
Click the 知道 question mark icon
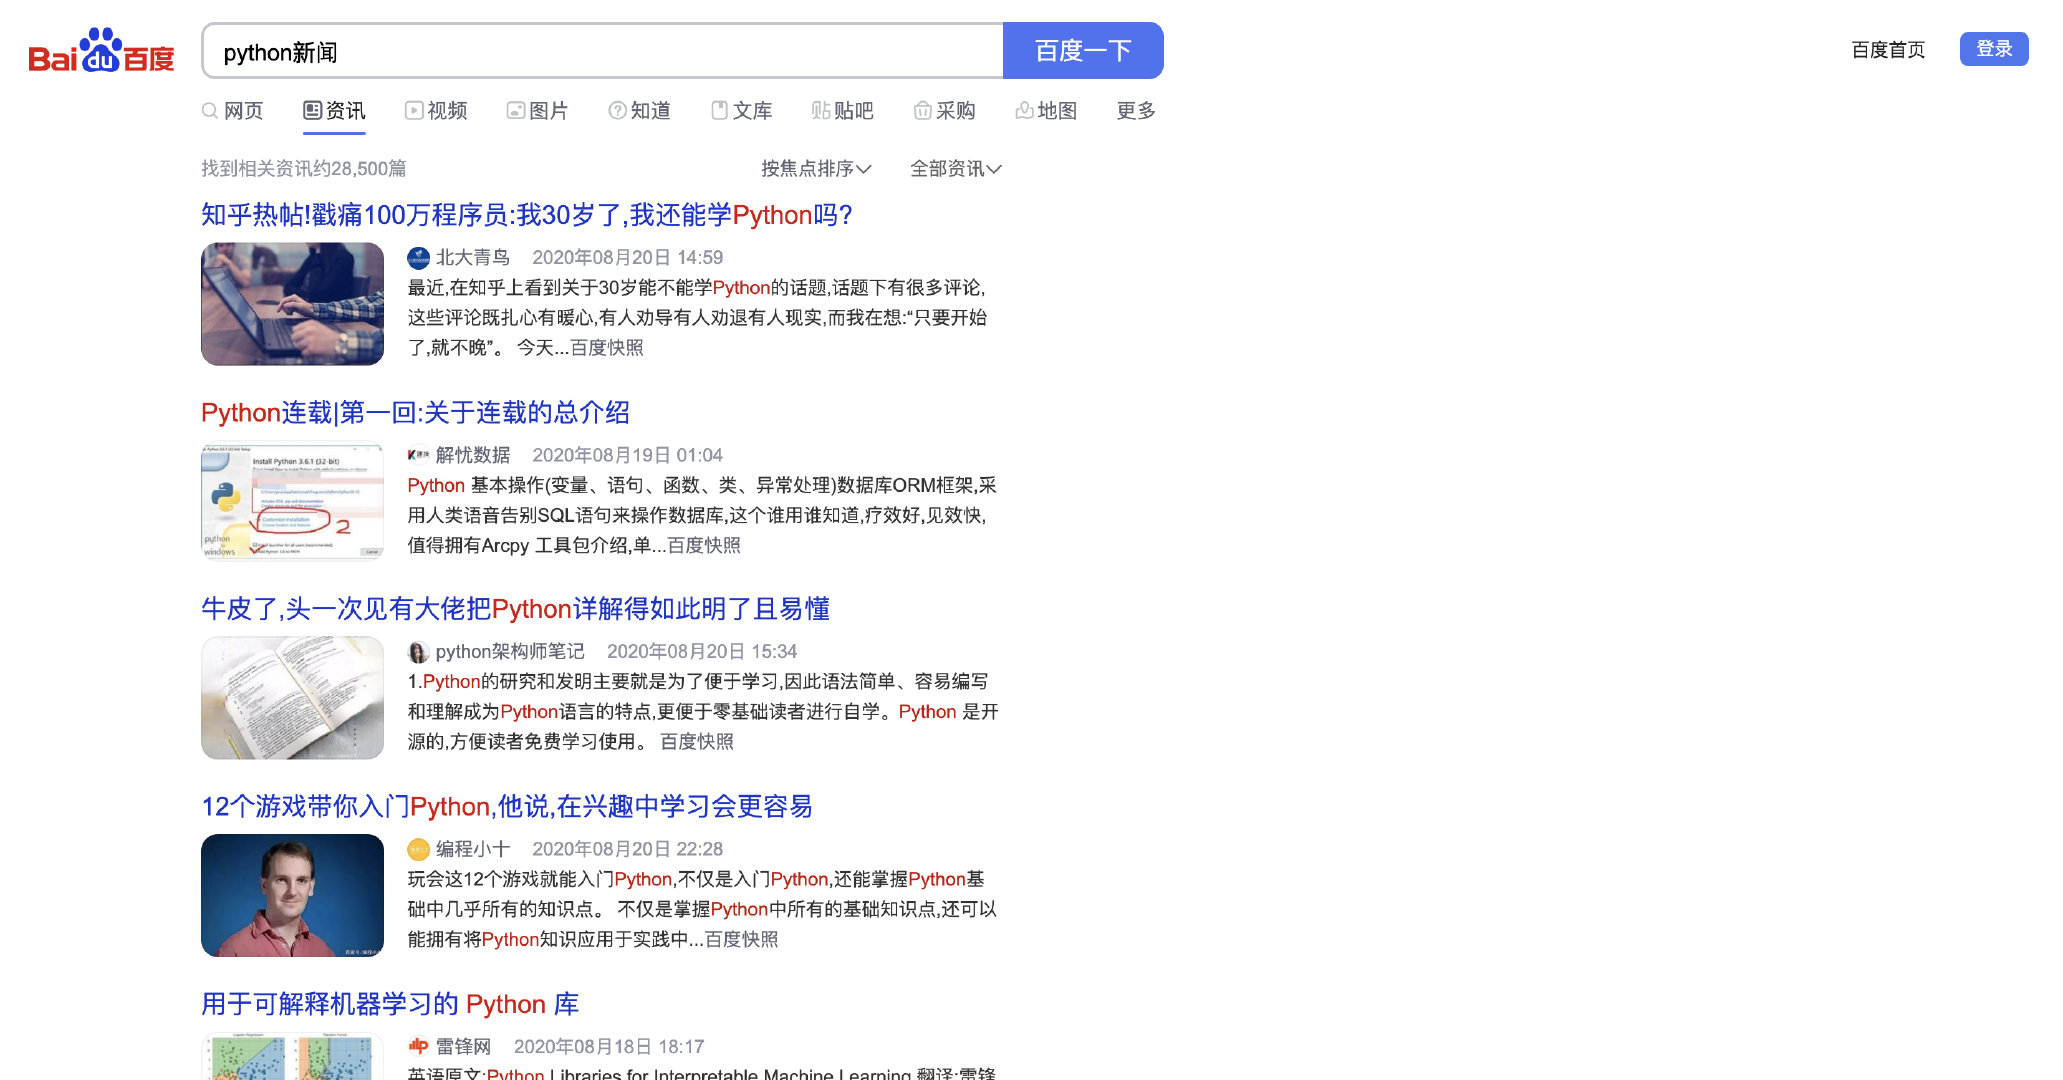pyautogui.click(x=618, y=111)
